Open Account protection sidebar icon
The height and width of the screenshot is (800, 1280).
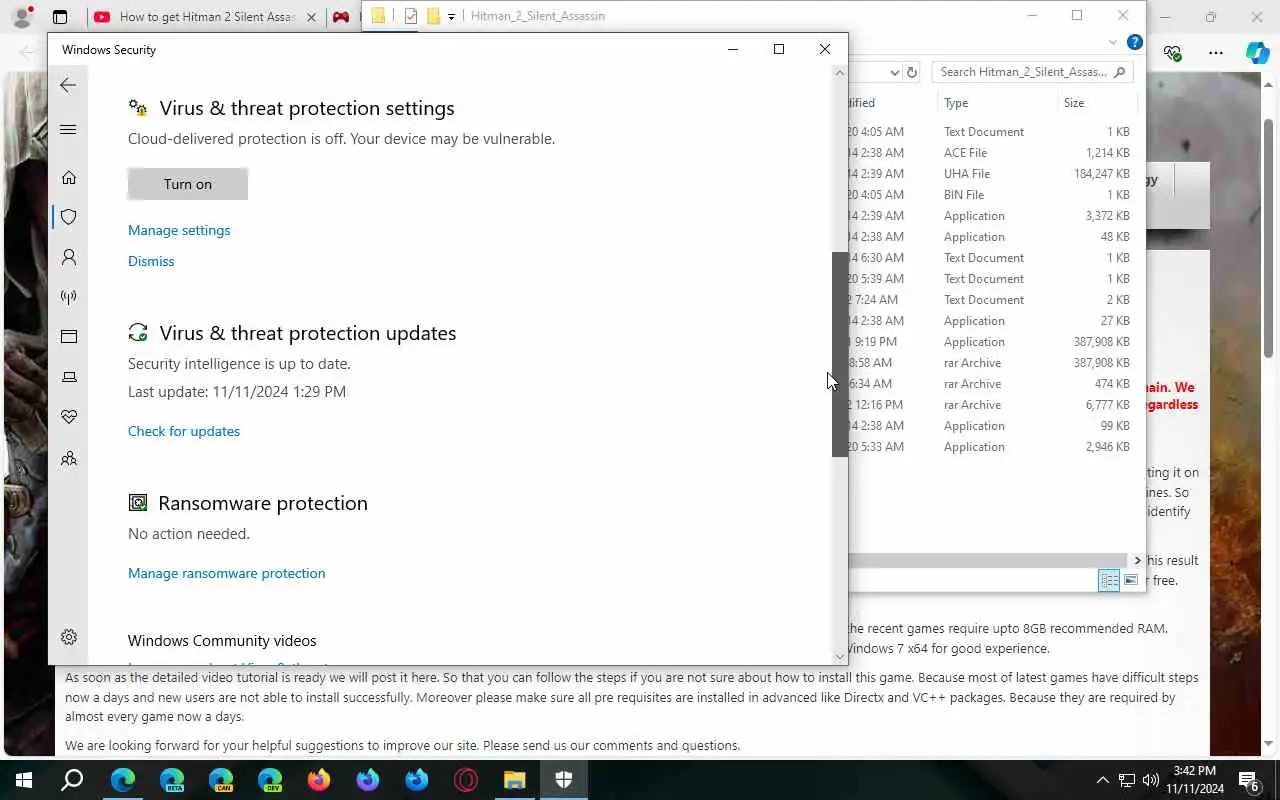point(69,257)
